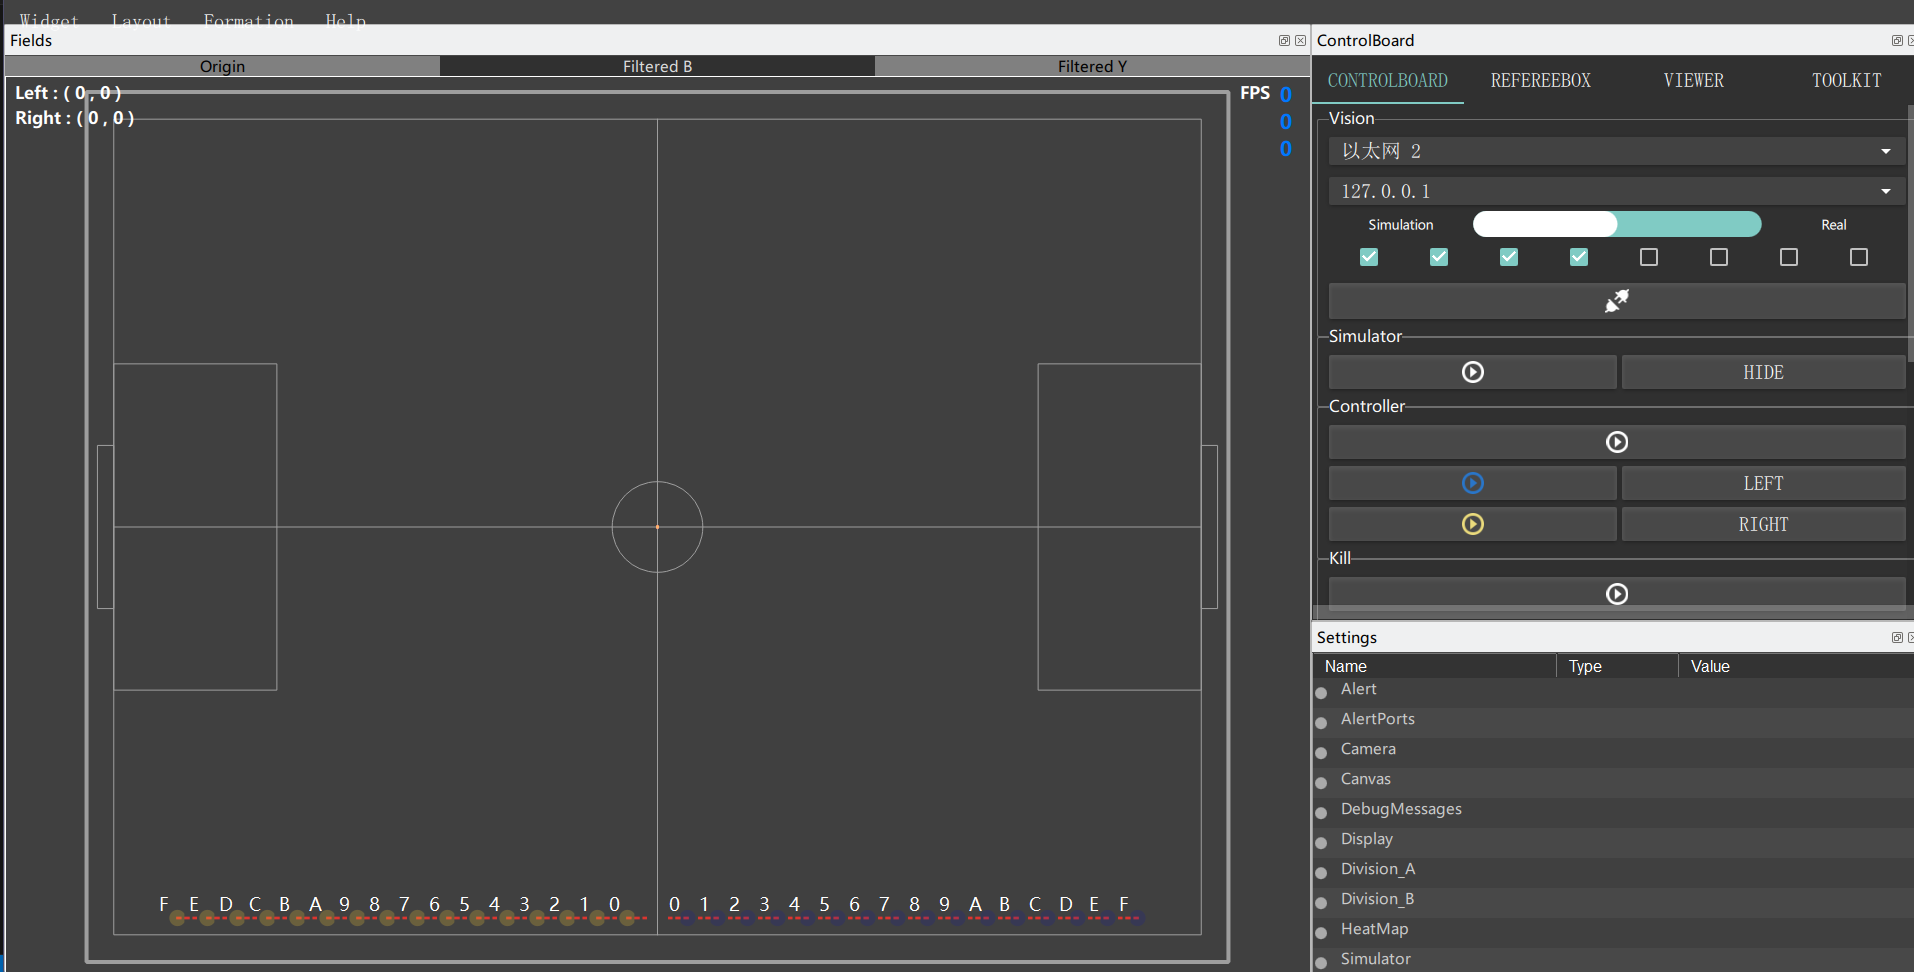Viewport: 1914px width, 972px height.
Task: Expand the Canvas settings row
Action: (1321, 782)
